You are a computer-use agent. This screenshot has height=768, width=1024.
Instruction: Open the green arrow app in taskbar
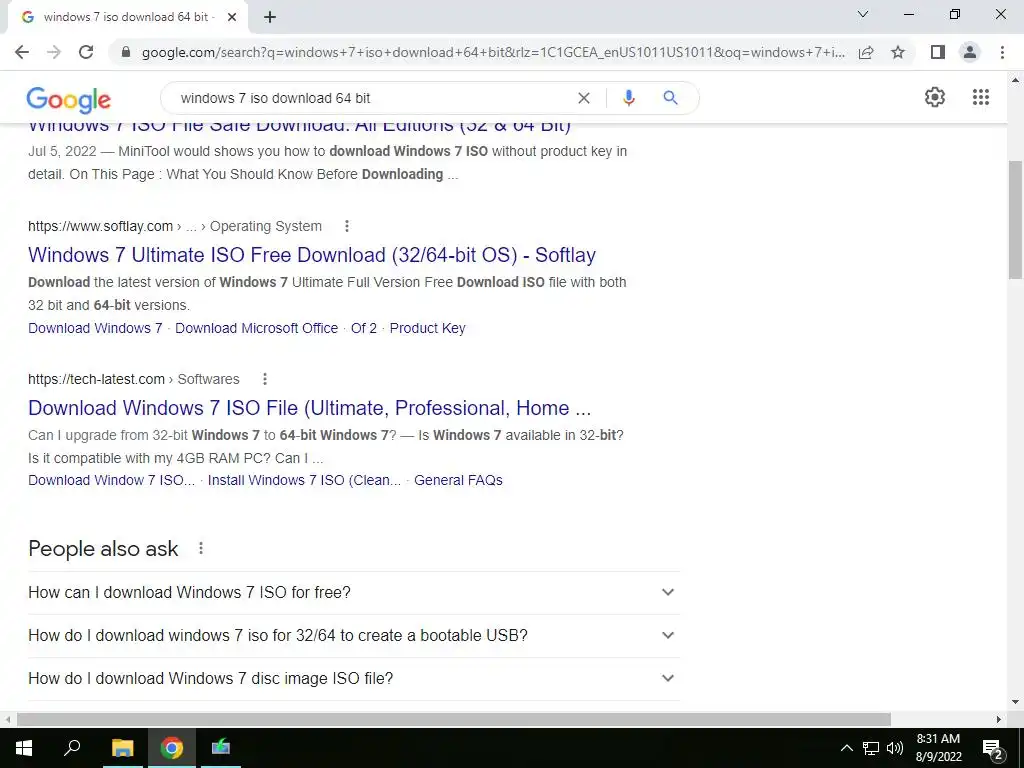(x=220, y=748)
